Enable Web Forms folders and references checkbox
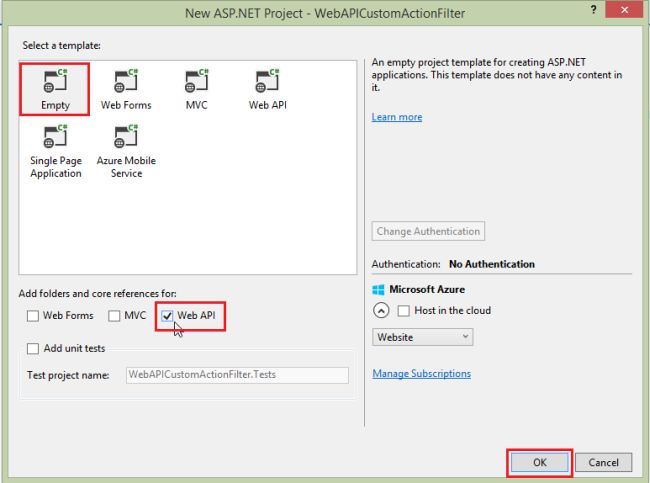Screen dimensions: 650x483 click(x=33, y=316)
